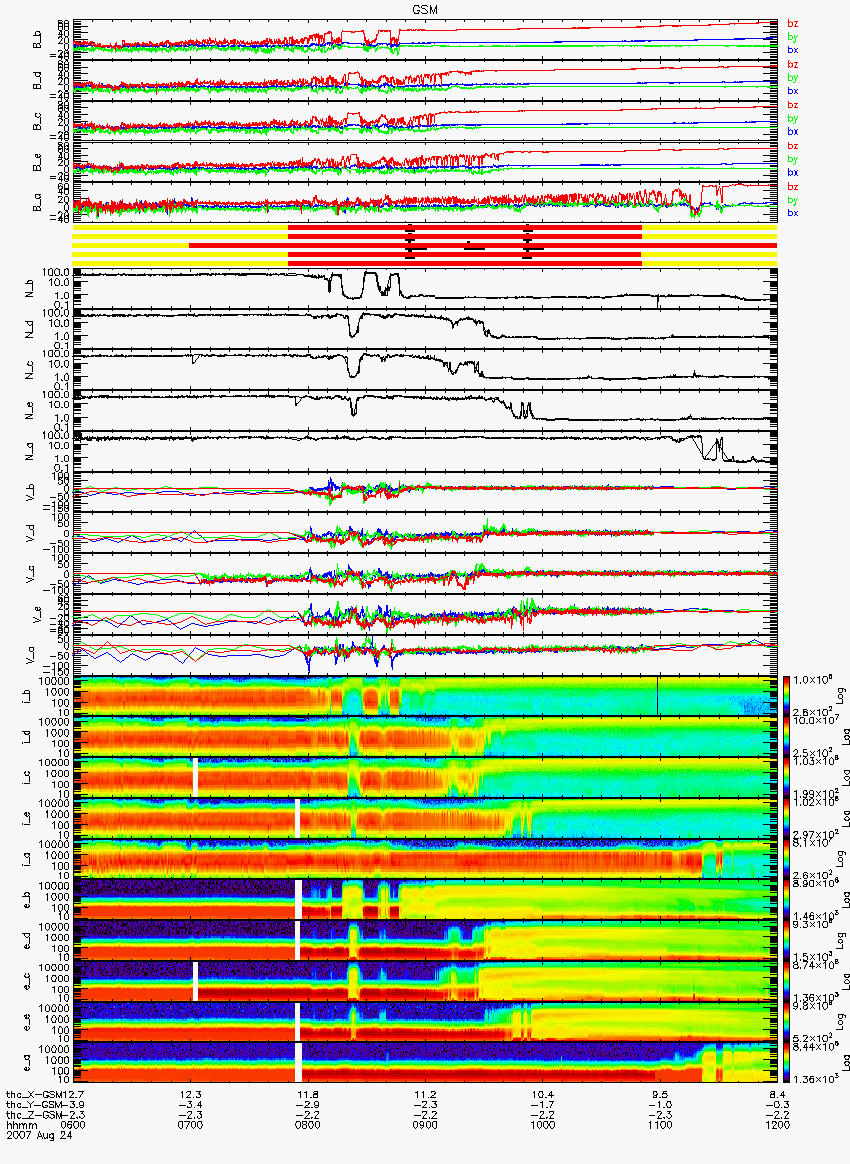
Task: Select the V_a velocity panel label
Action: click(30, 655)
